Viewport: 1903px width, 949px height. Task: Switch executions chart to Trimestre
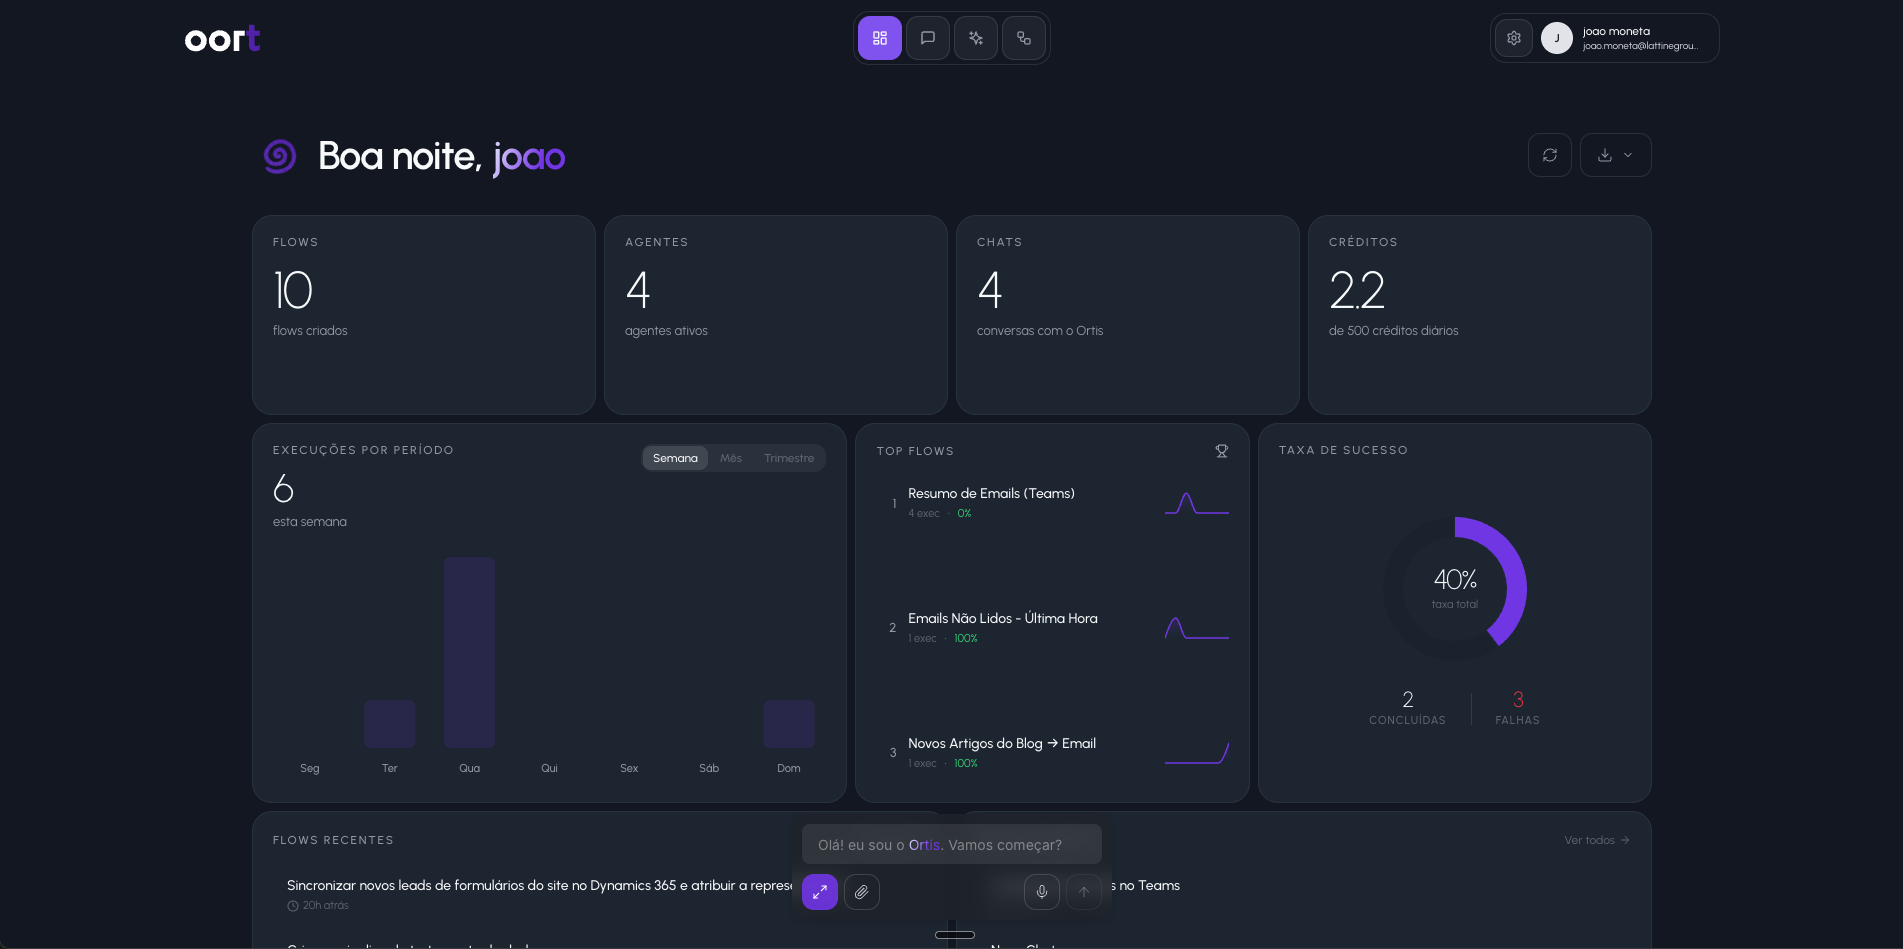788,458
